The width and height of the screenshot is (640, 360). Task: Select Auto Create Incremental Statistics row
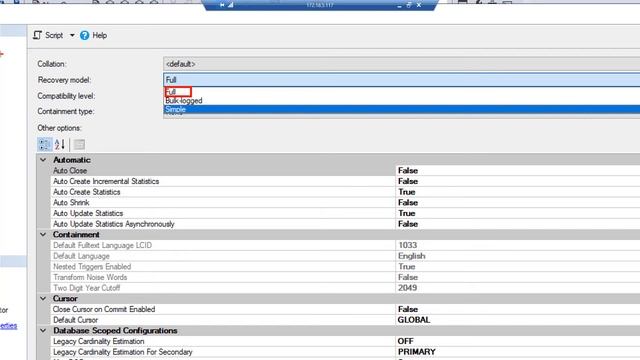pyautogui.click(x=223, y=181)
